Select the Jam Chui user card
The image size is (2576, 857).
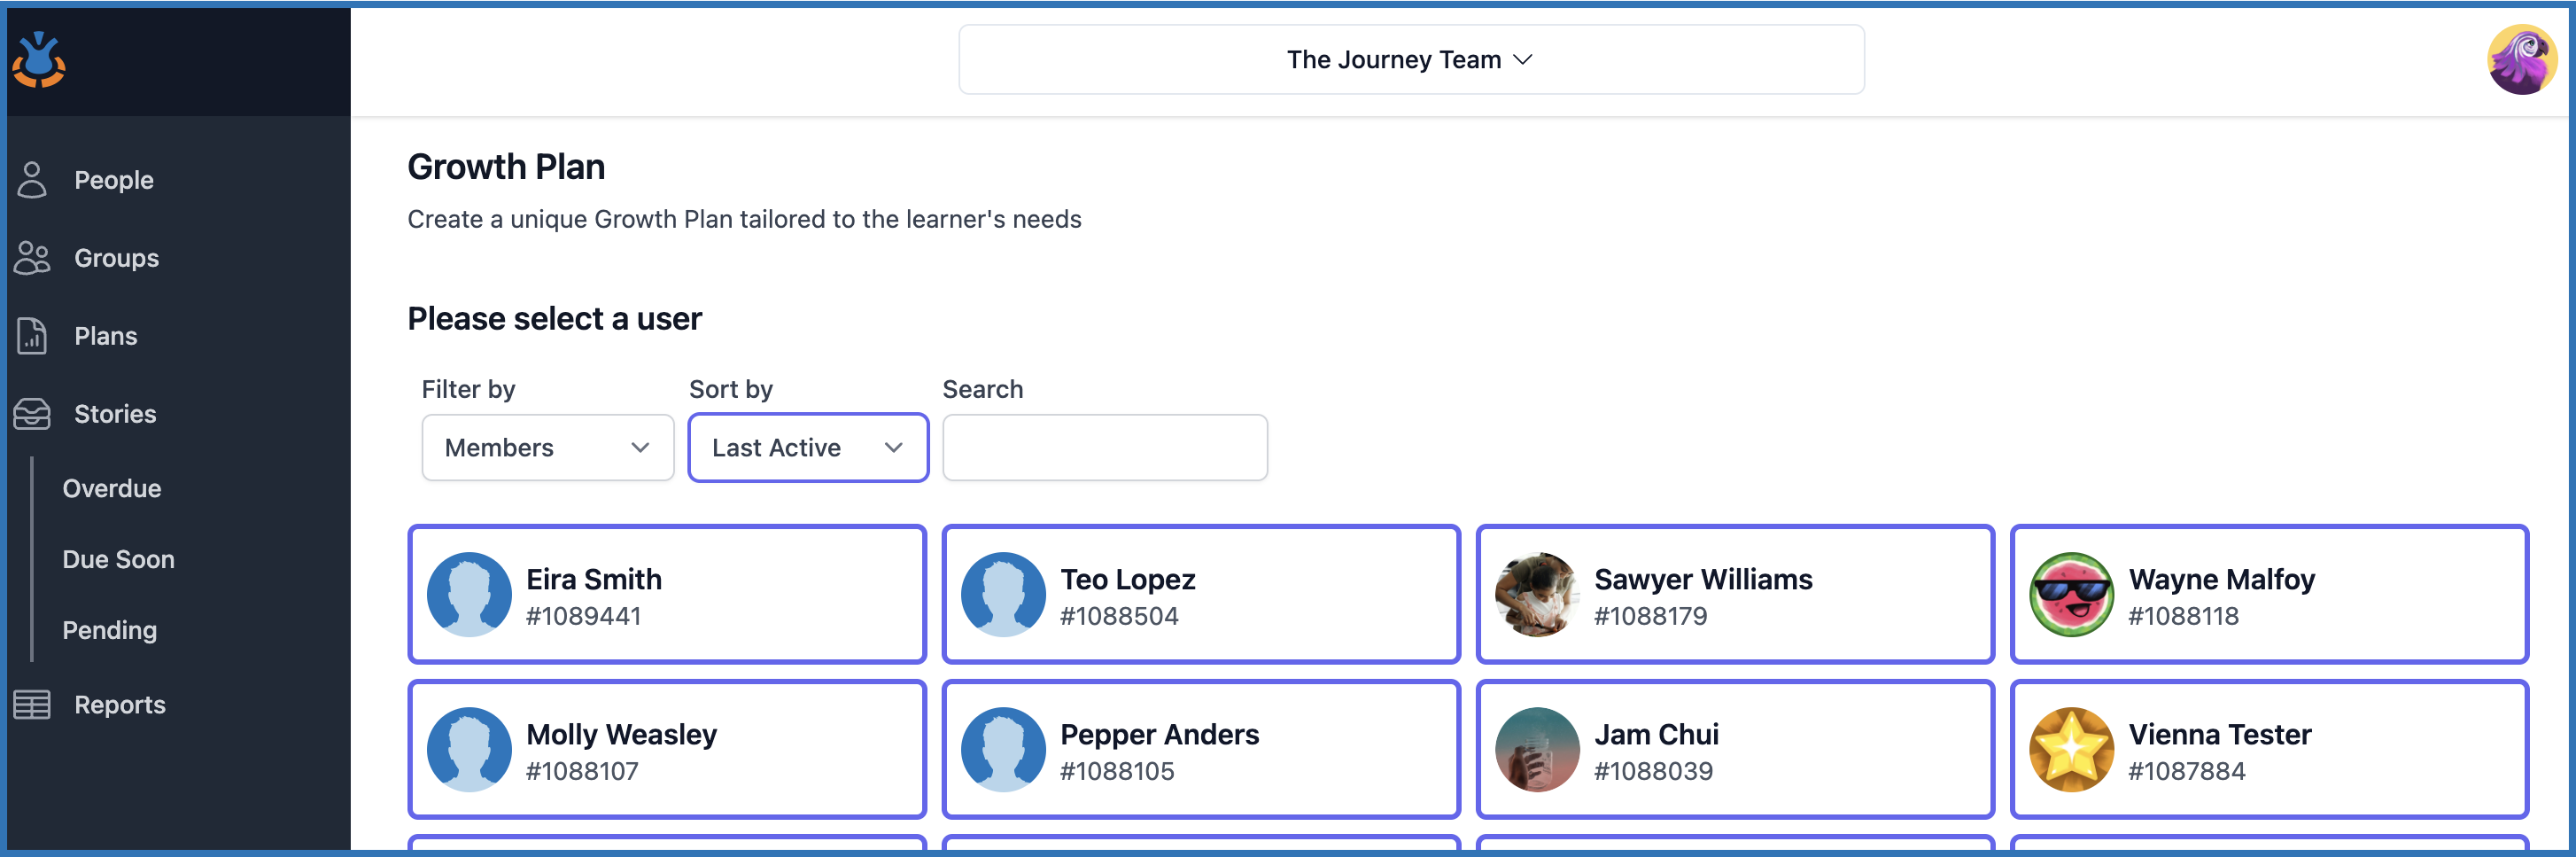(x=1735, y=750)
